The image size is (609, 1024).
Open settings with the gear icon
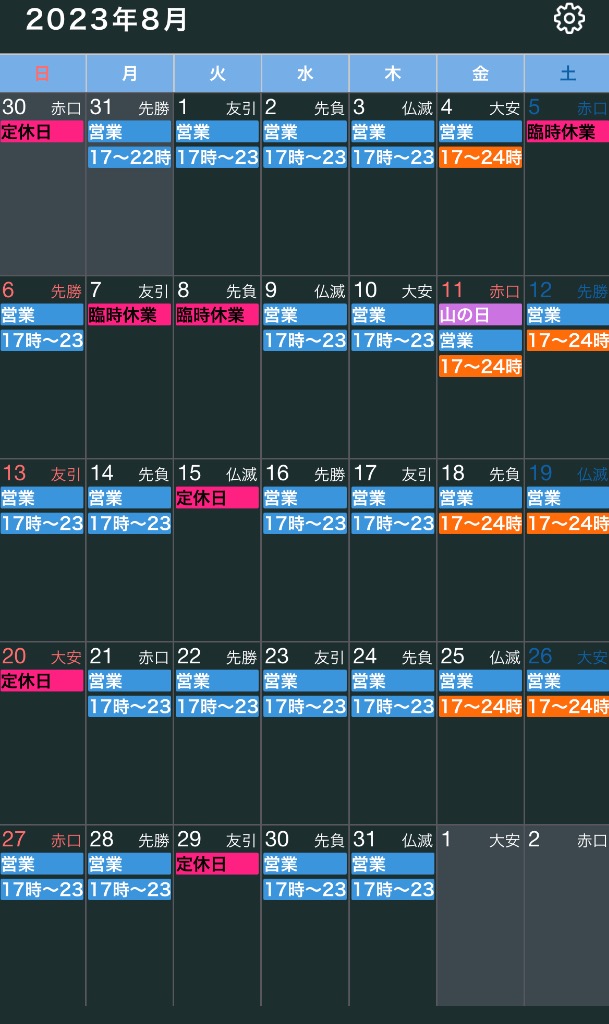[568, 19]
